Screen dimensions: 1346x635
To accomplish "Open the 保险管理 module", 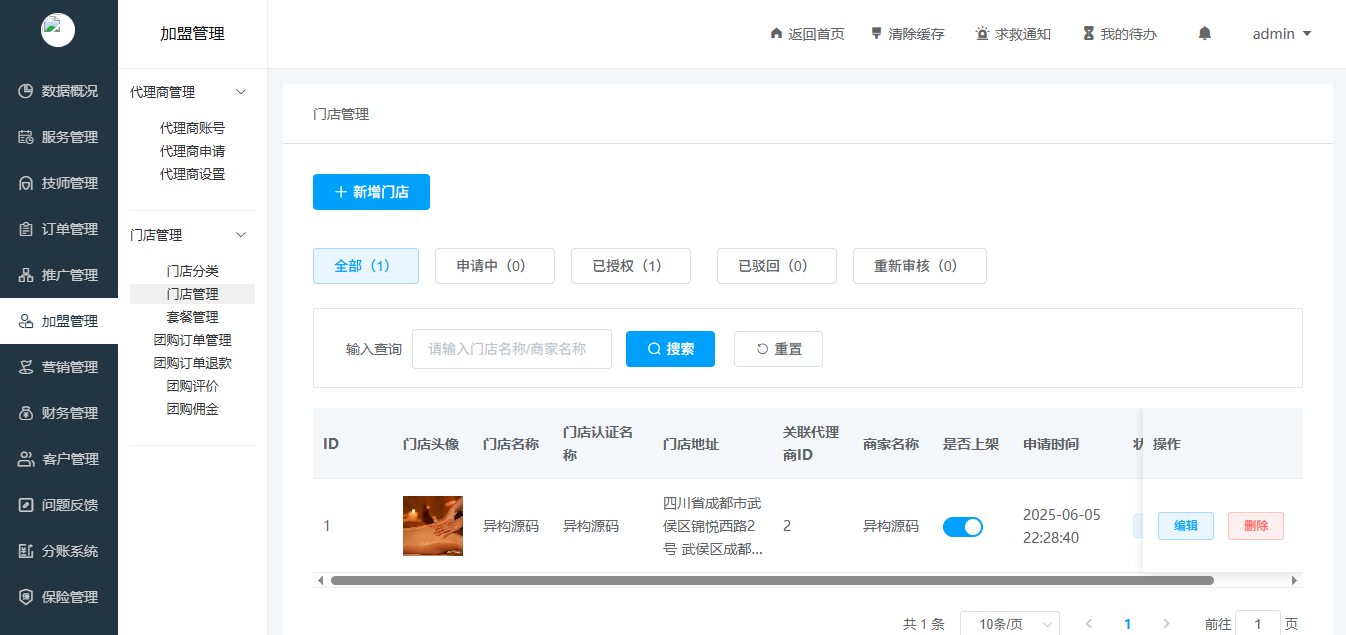I will (59, 596).
